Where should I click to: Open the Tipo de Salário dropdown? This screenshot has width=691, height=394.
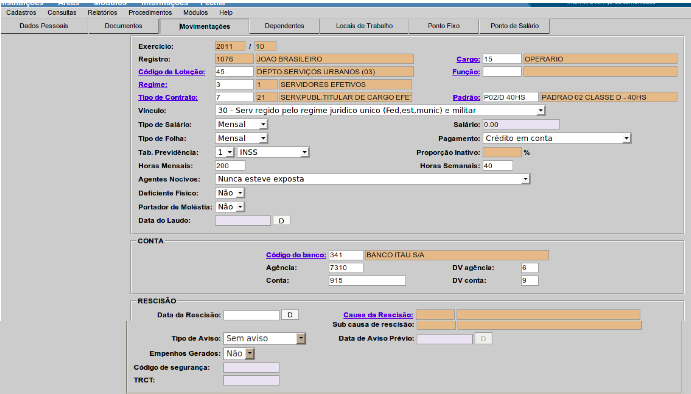pos(241,124)
